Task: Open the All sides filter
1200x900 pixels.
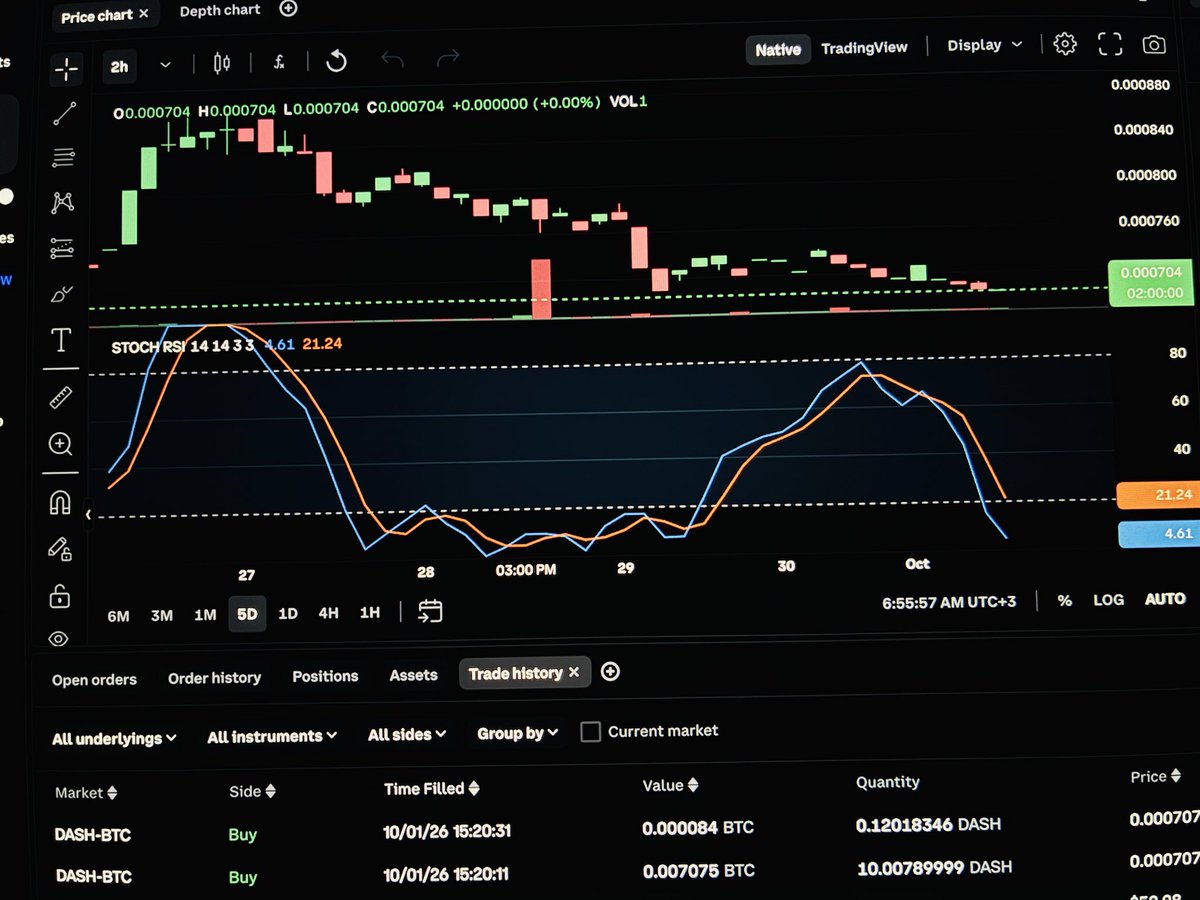Action: point(406,735)
